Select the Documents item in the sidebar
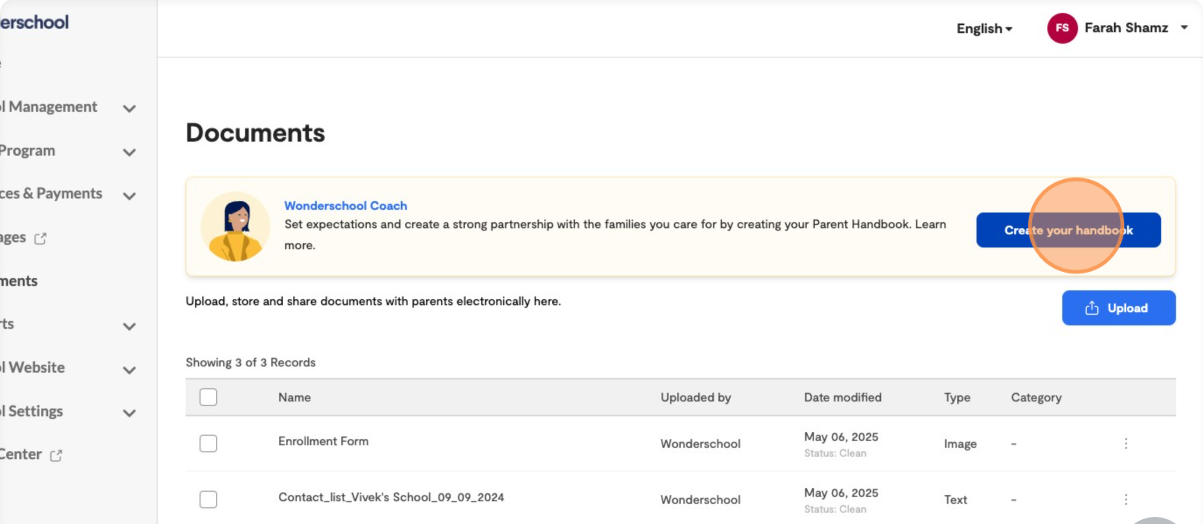The width and height of the screenshot is (1203, 524). pyautogui.click(x=19, y=281)
